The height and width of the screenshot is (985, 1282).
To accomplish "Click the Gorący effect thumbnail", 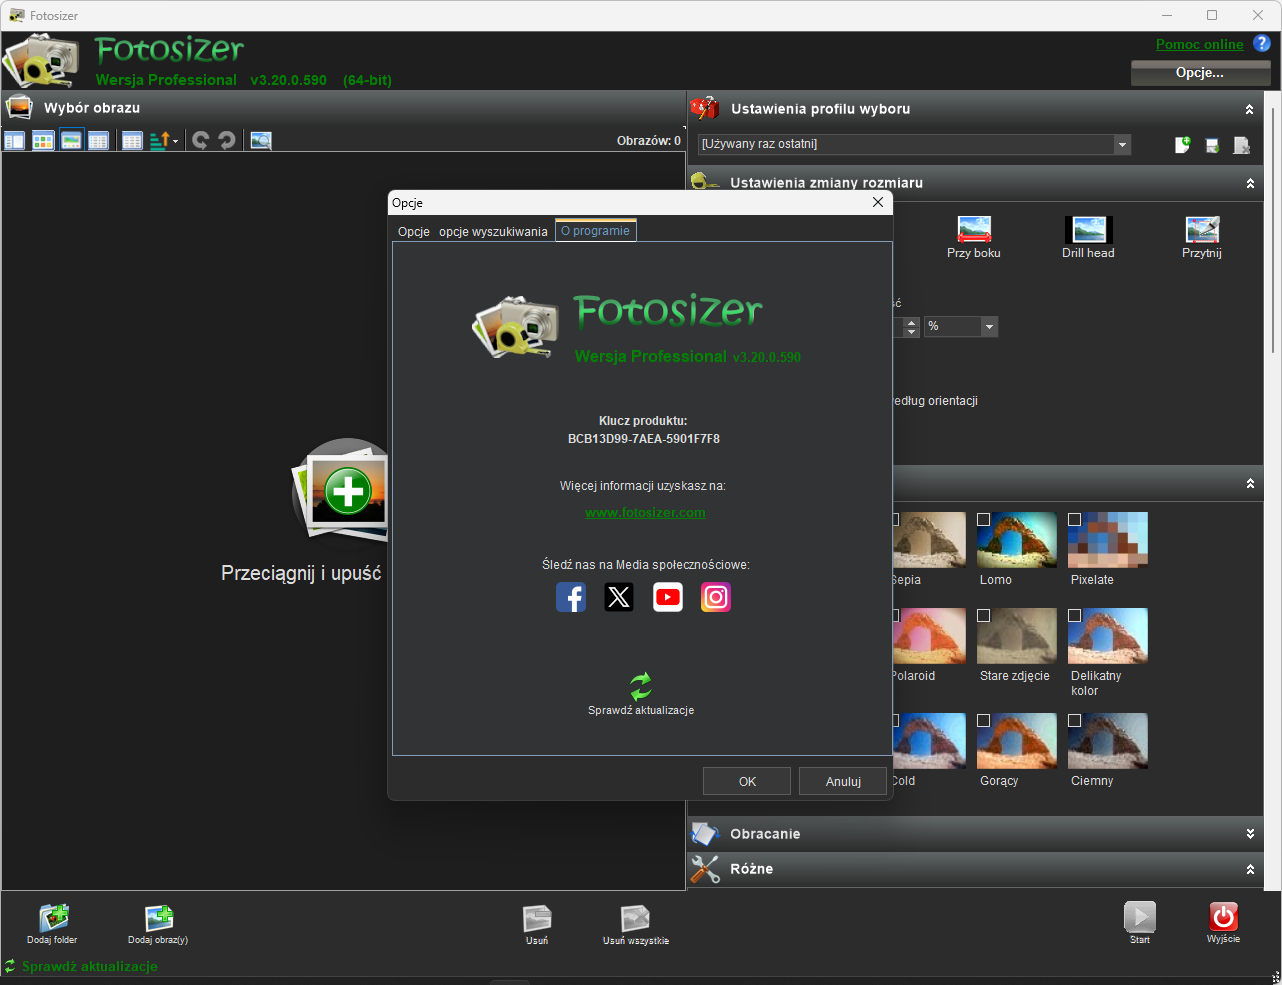I will tap(1017, 741).
